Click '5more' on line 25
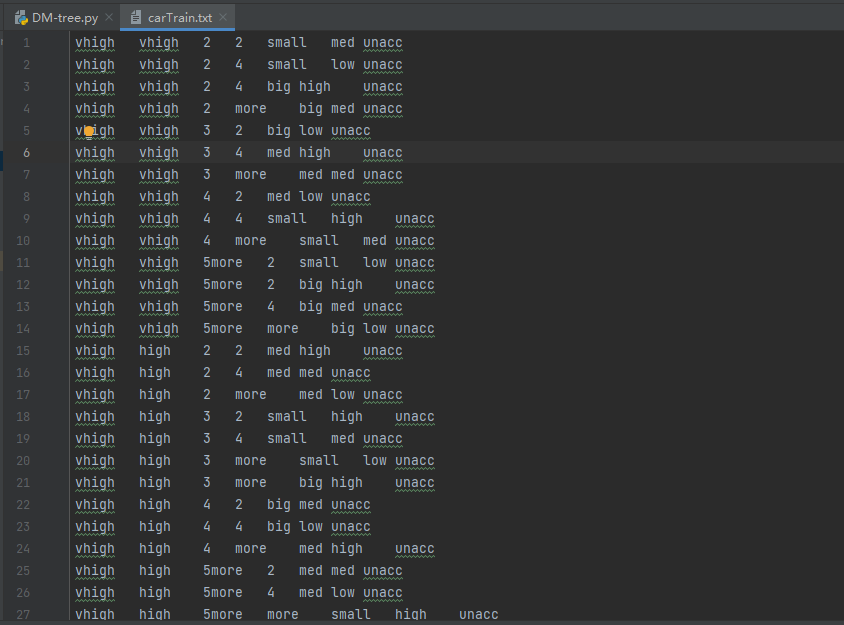This screenshot has height=625, width=844. tap(223, 571)
